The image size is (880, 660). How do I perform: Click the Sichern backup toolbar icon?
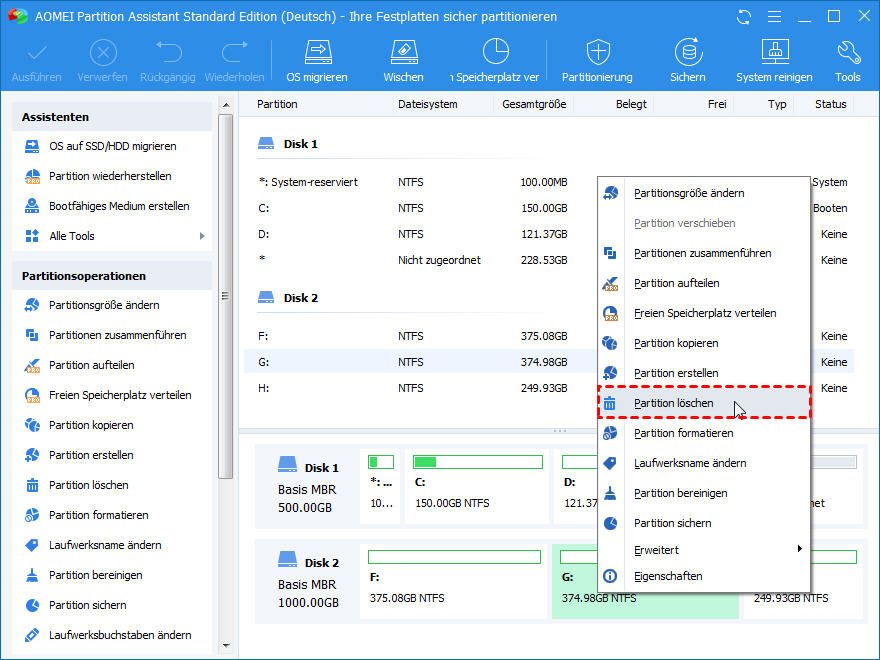tap(687, 60)
